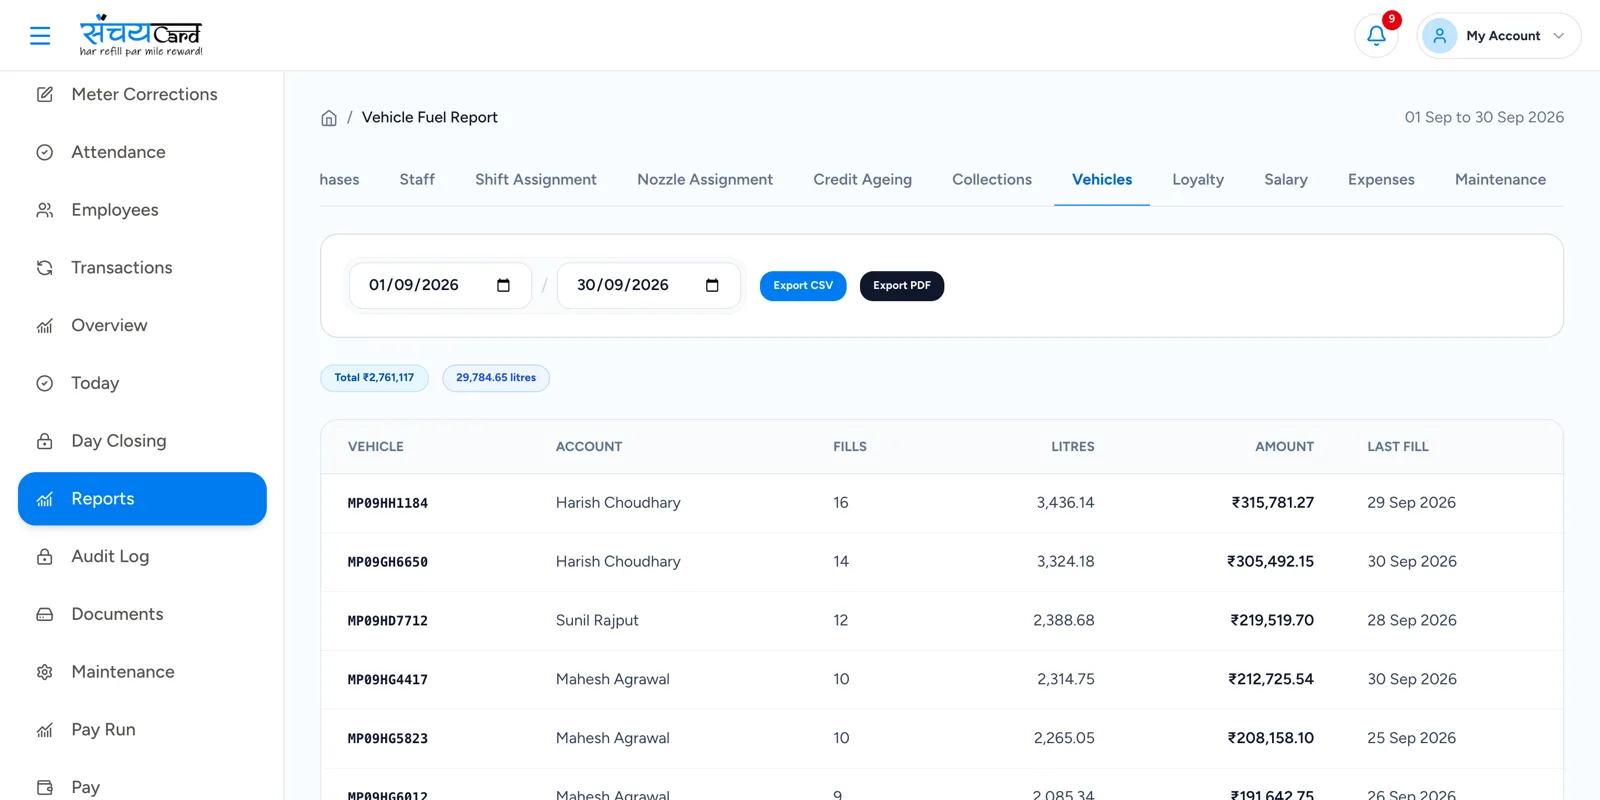Image resolution: width=1600 pixels, height=800 pixels.
Task: Open the Shift Assignment tab
Action: pos(536,180)
